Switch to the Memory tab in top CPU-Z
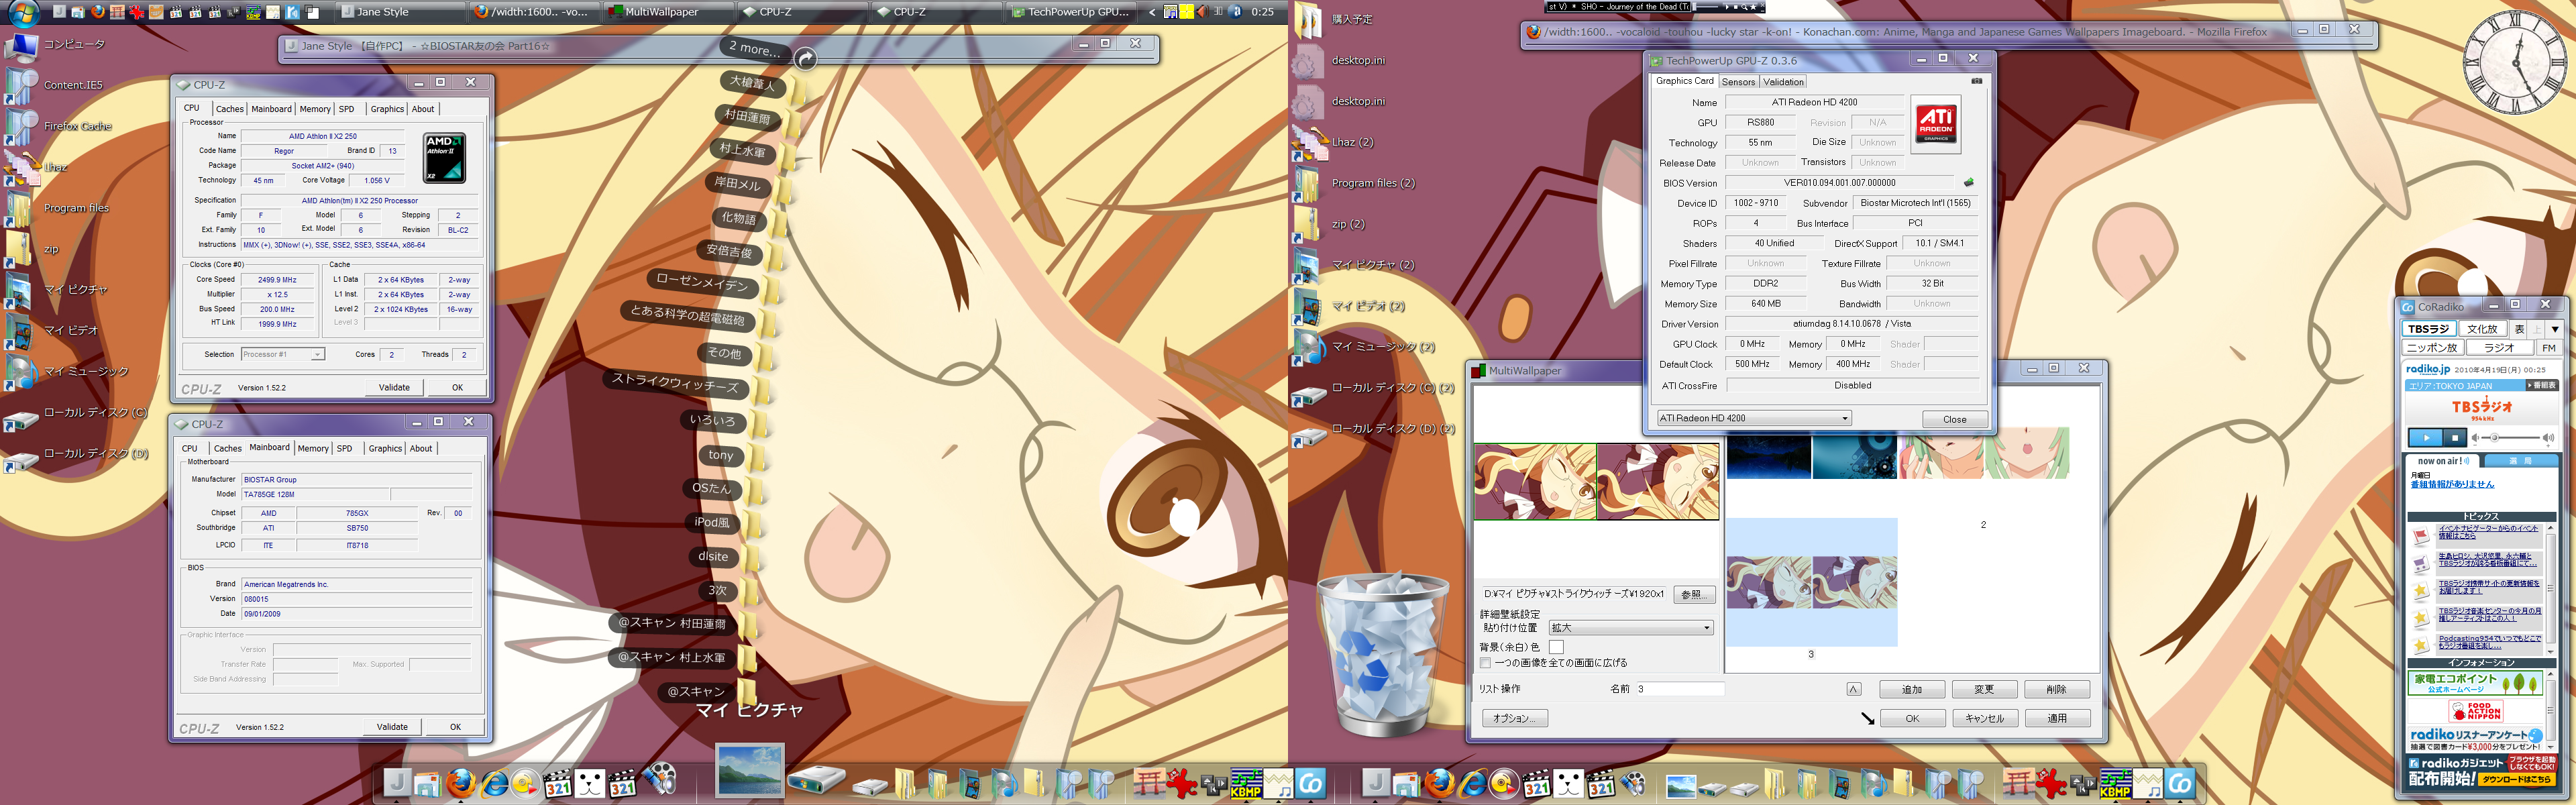The image size is (2576, 805). [315, 109]
